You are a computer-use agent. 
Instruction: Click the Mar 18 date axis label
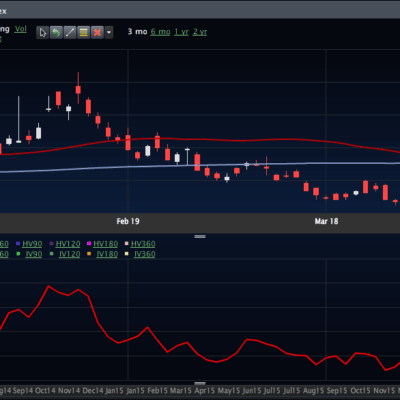click(326, 221)
